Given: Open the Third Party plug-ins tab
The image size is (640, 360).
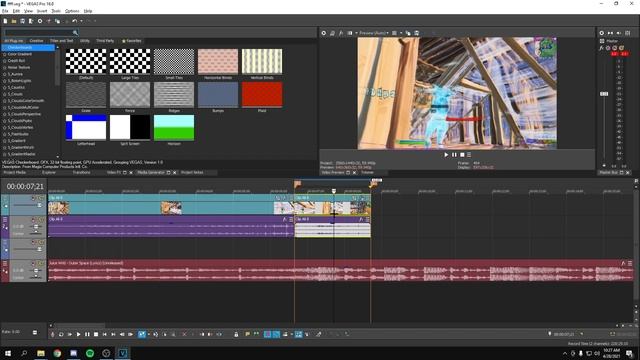Looking at the screenshot, I should click(x=105, y=41).
